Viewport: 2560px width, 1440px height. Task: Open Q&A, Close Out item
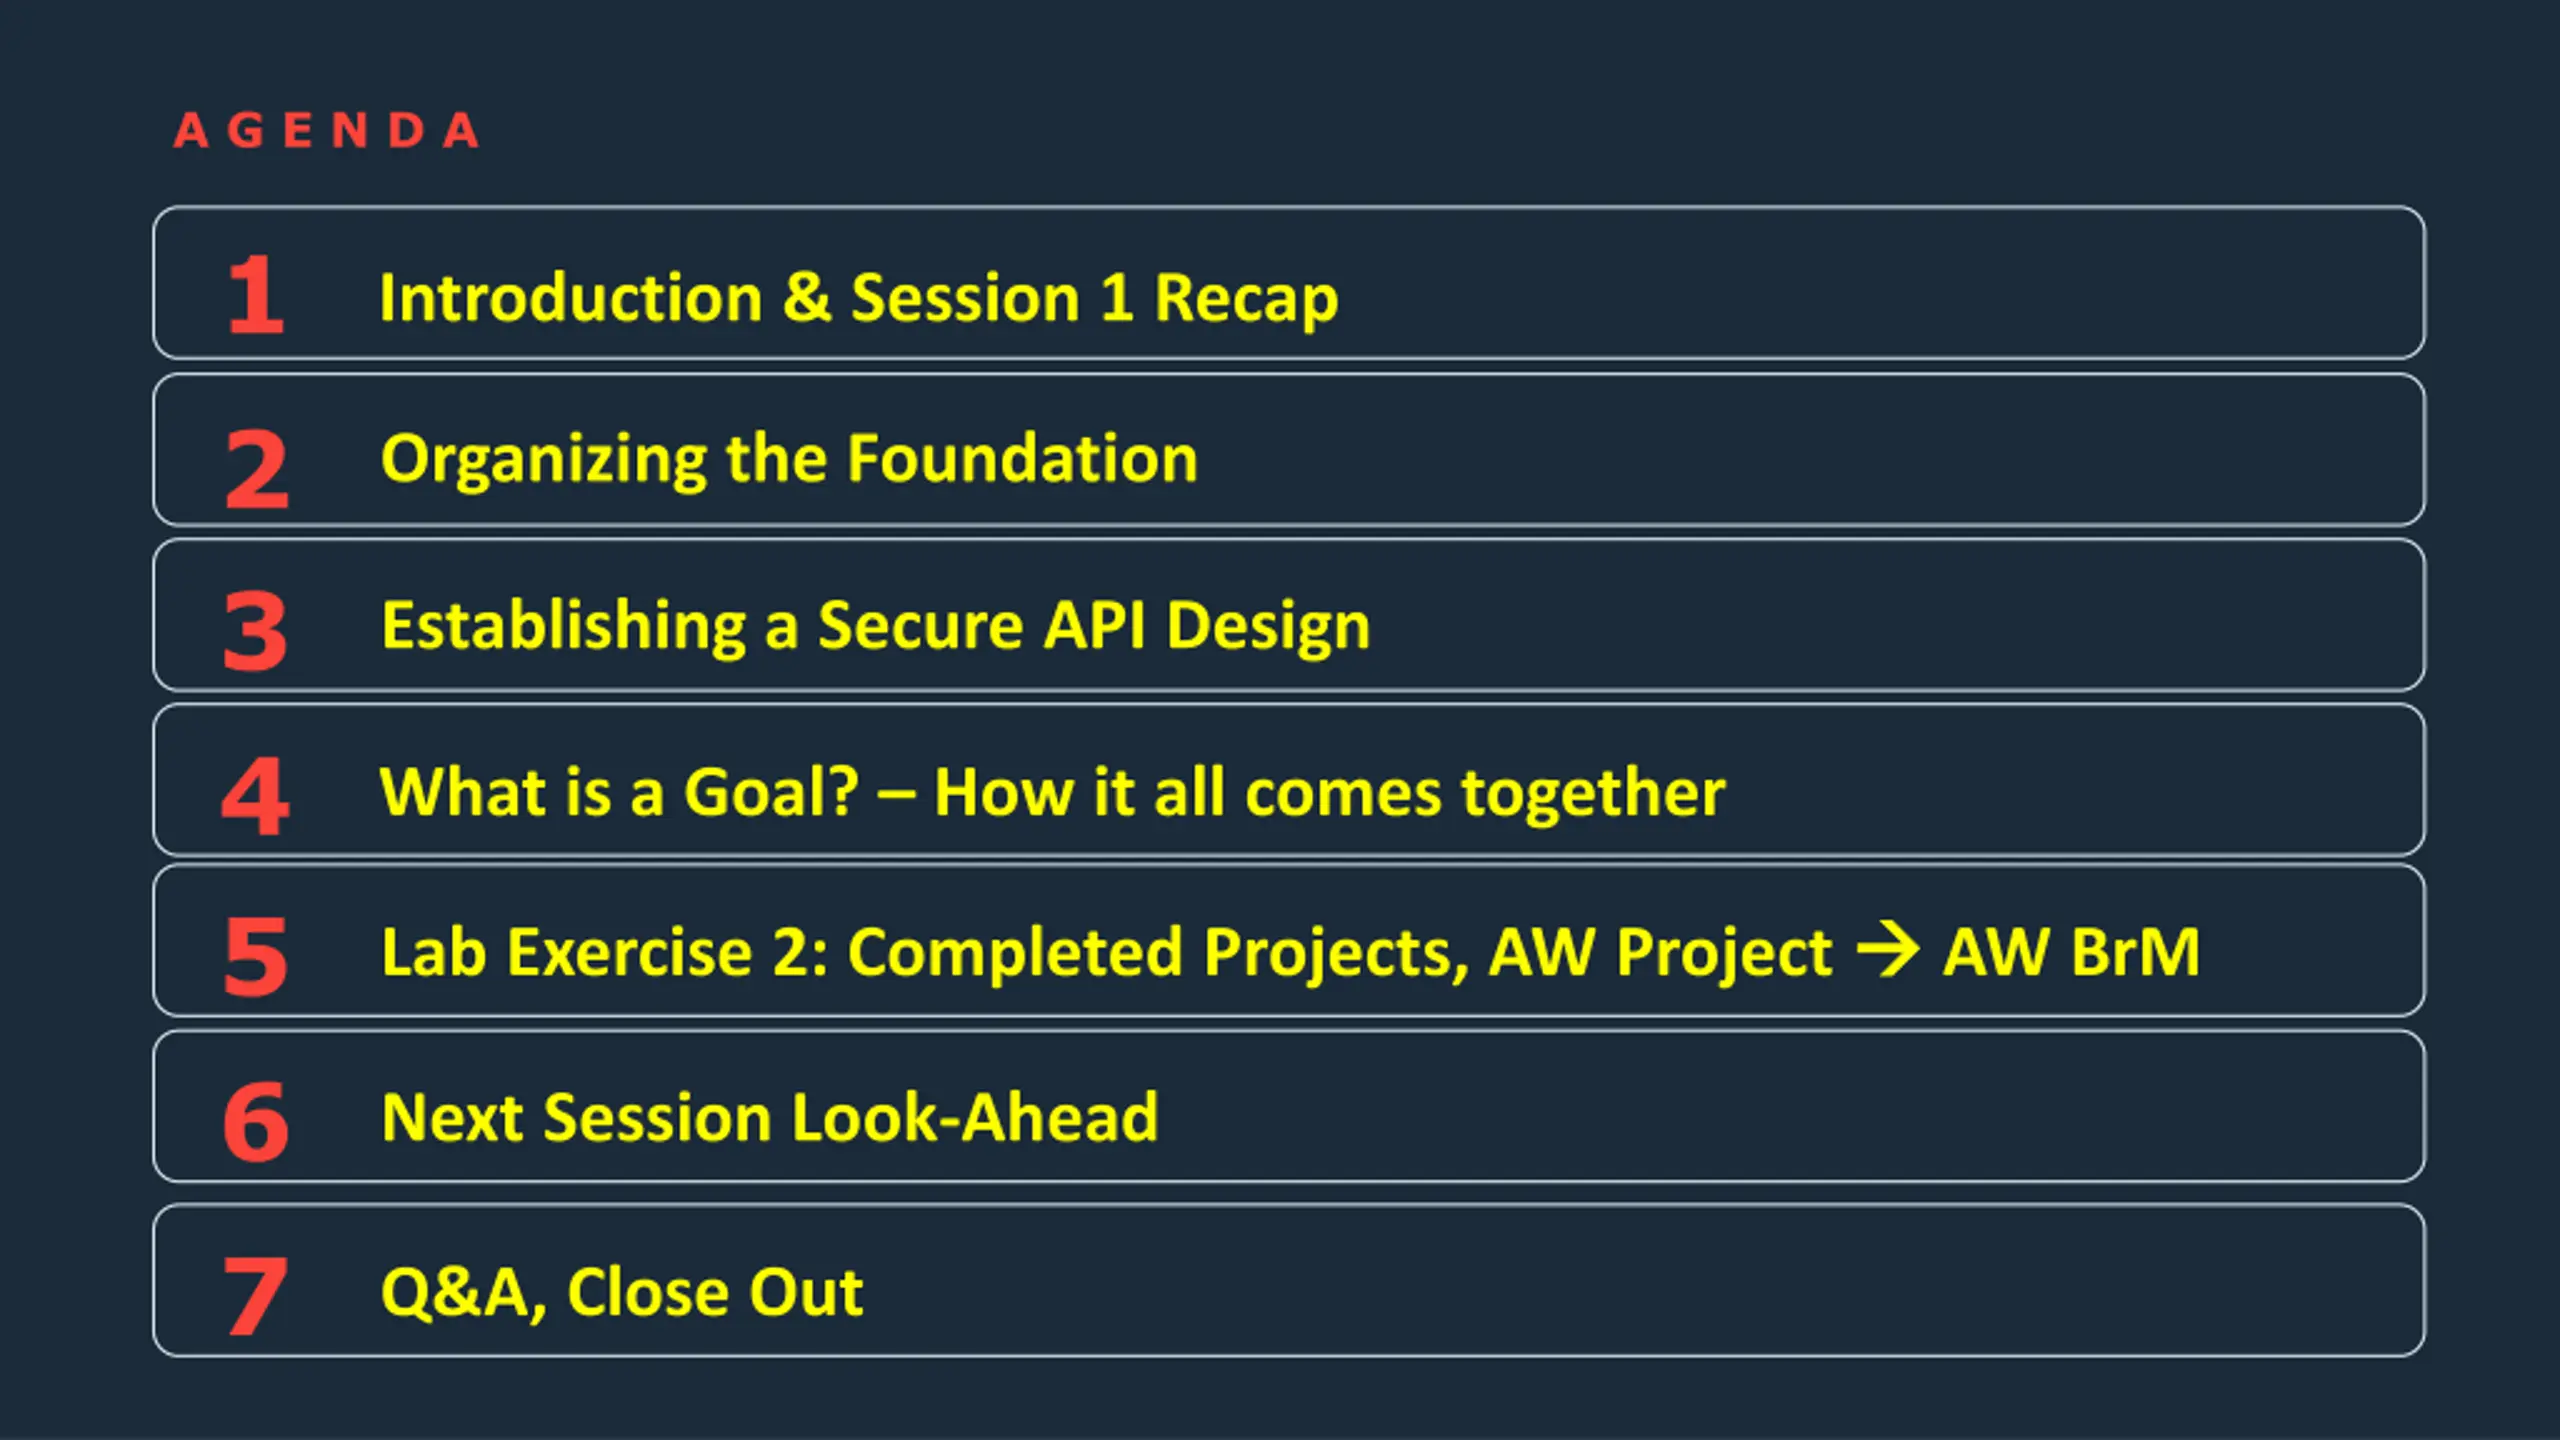[x=622, y=1293]
